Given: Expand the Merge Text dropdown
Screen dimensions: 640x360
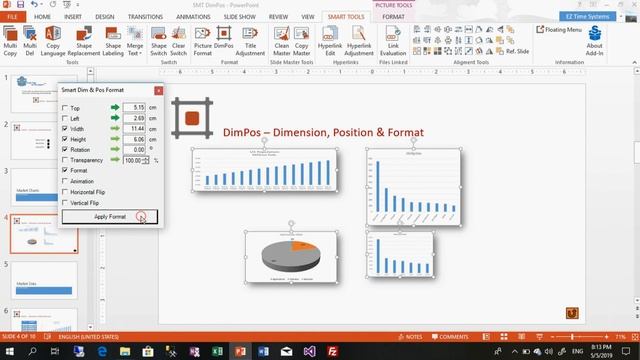Looking at the screenshot, I should coord(135,49).
